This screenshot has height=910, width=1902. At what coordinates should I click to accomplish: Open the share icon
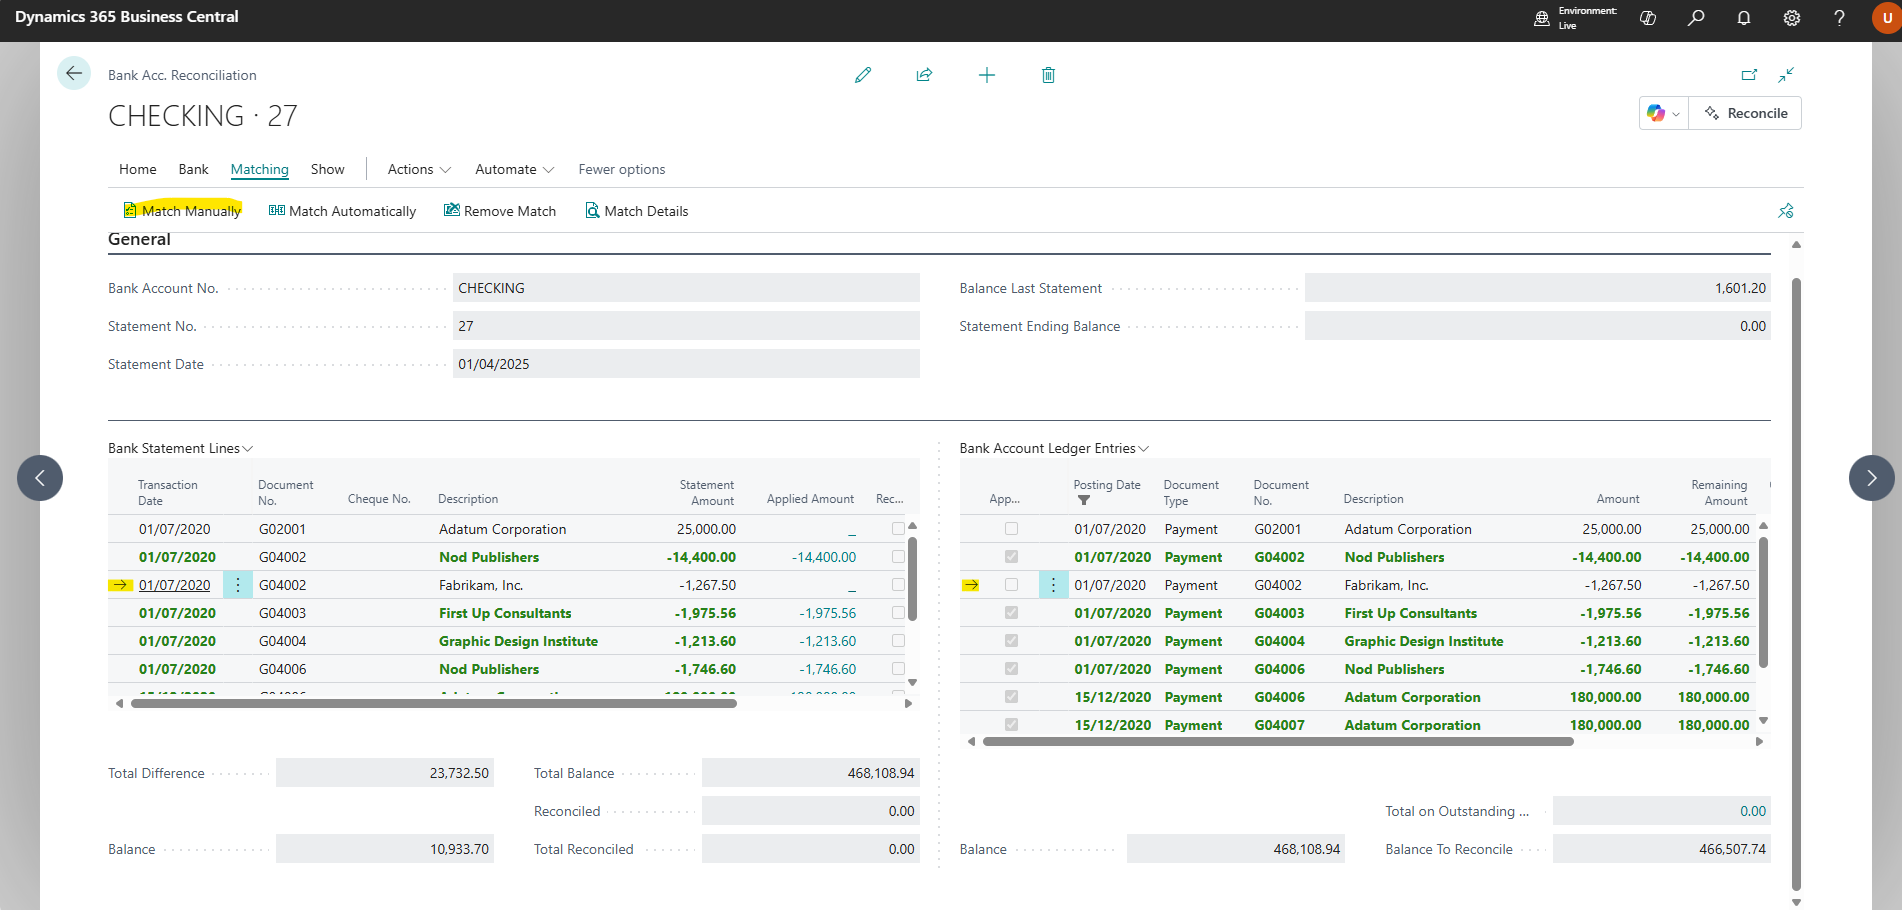point(924,75)
